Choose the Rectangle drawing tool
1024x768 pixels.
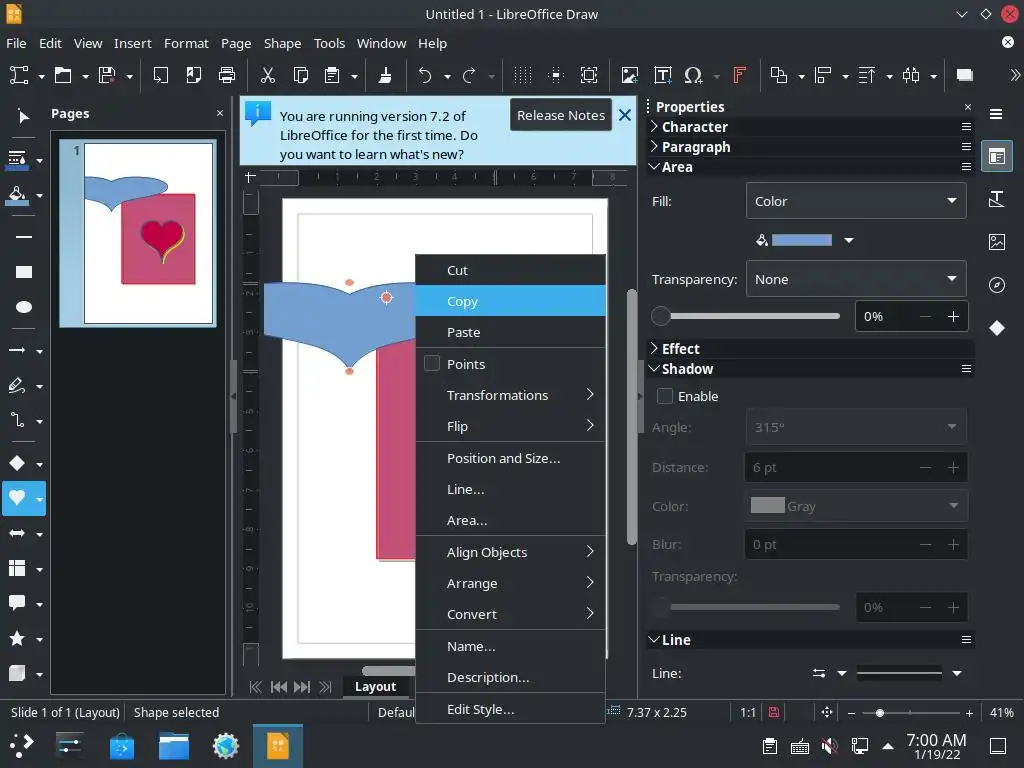point(24,272)
